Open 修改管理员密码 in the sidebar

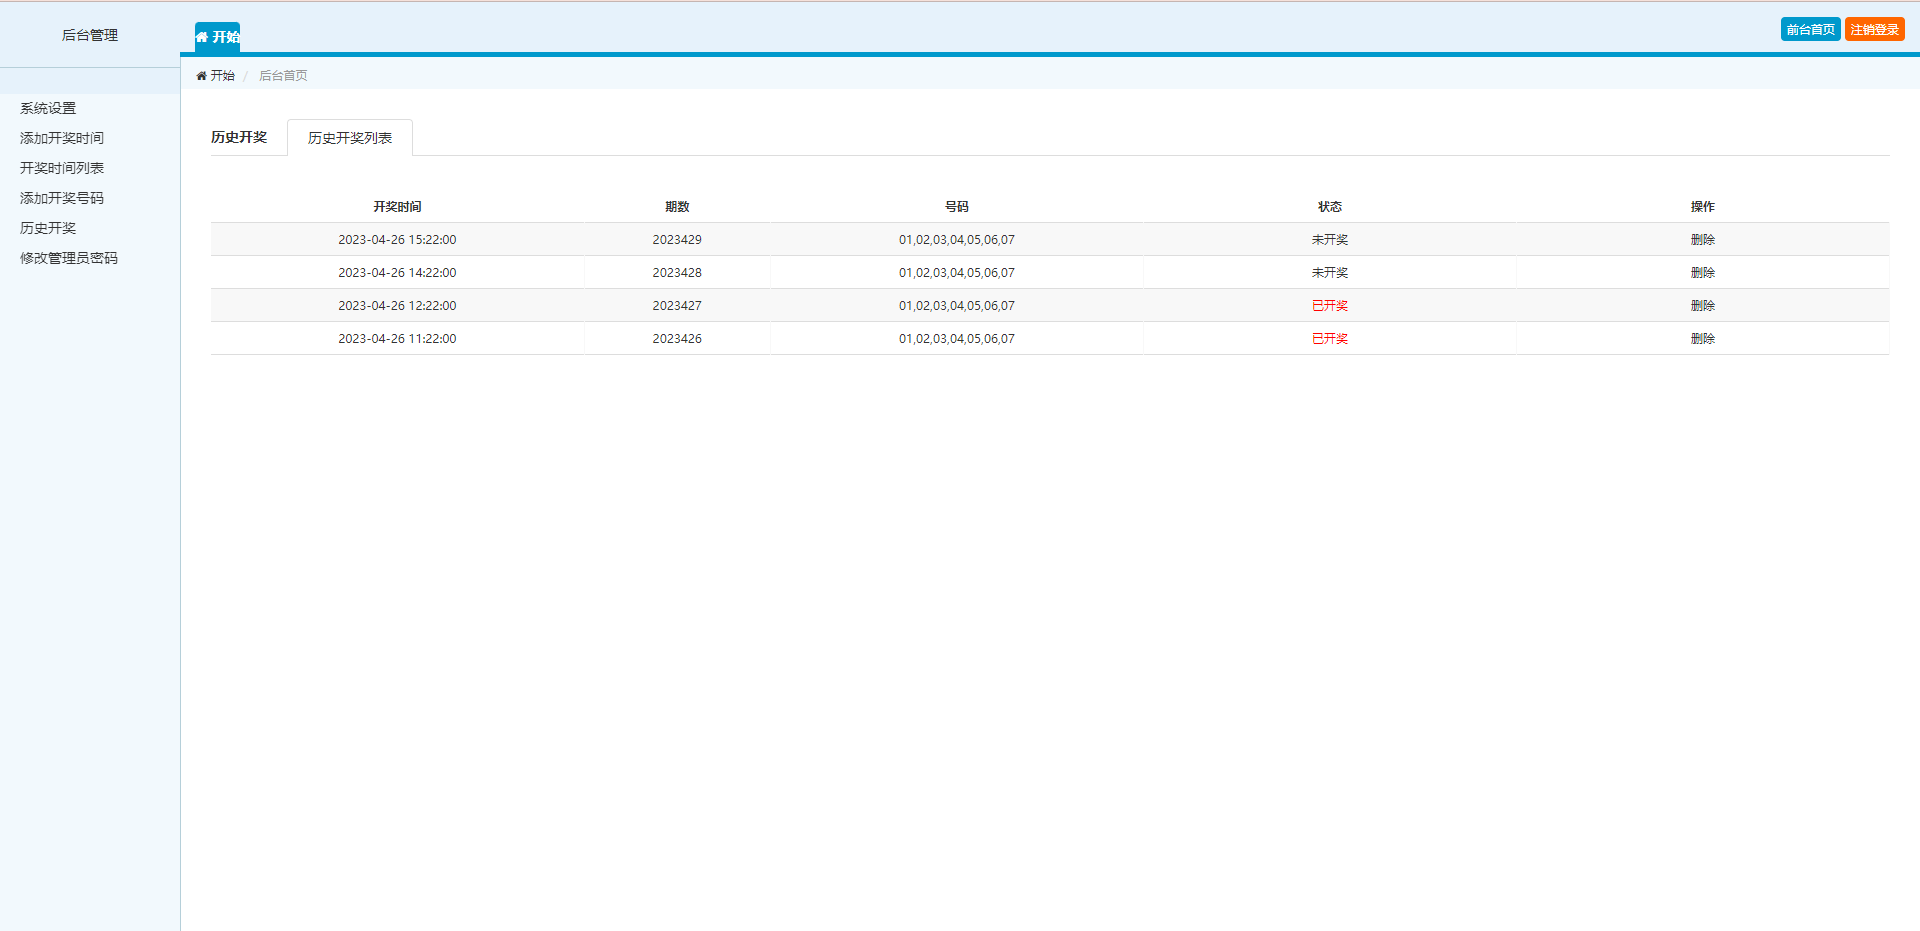69,258
